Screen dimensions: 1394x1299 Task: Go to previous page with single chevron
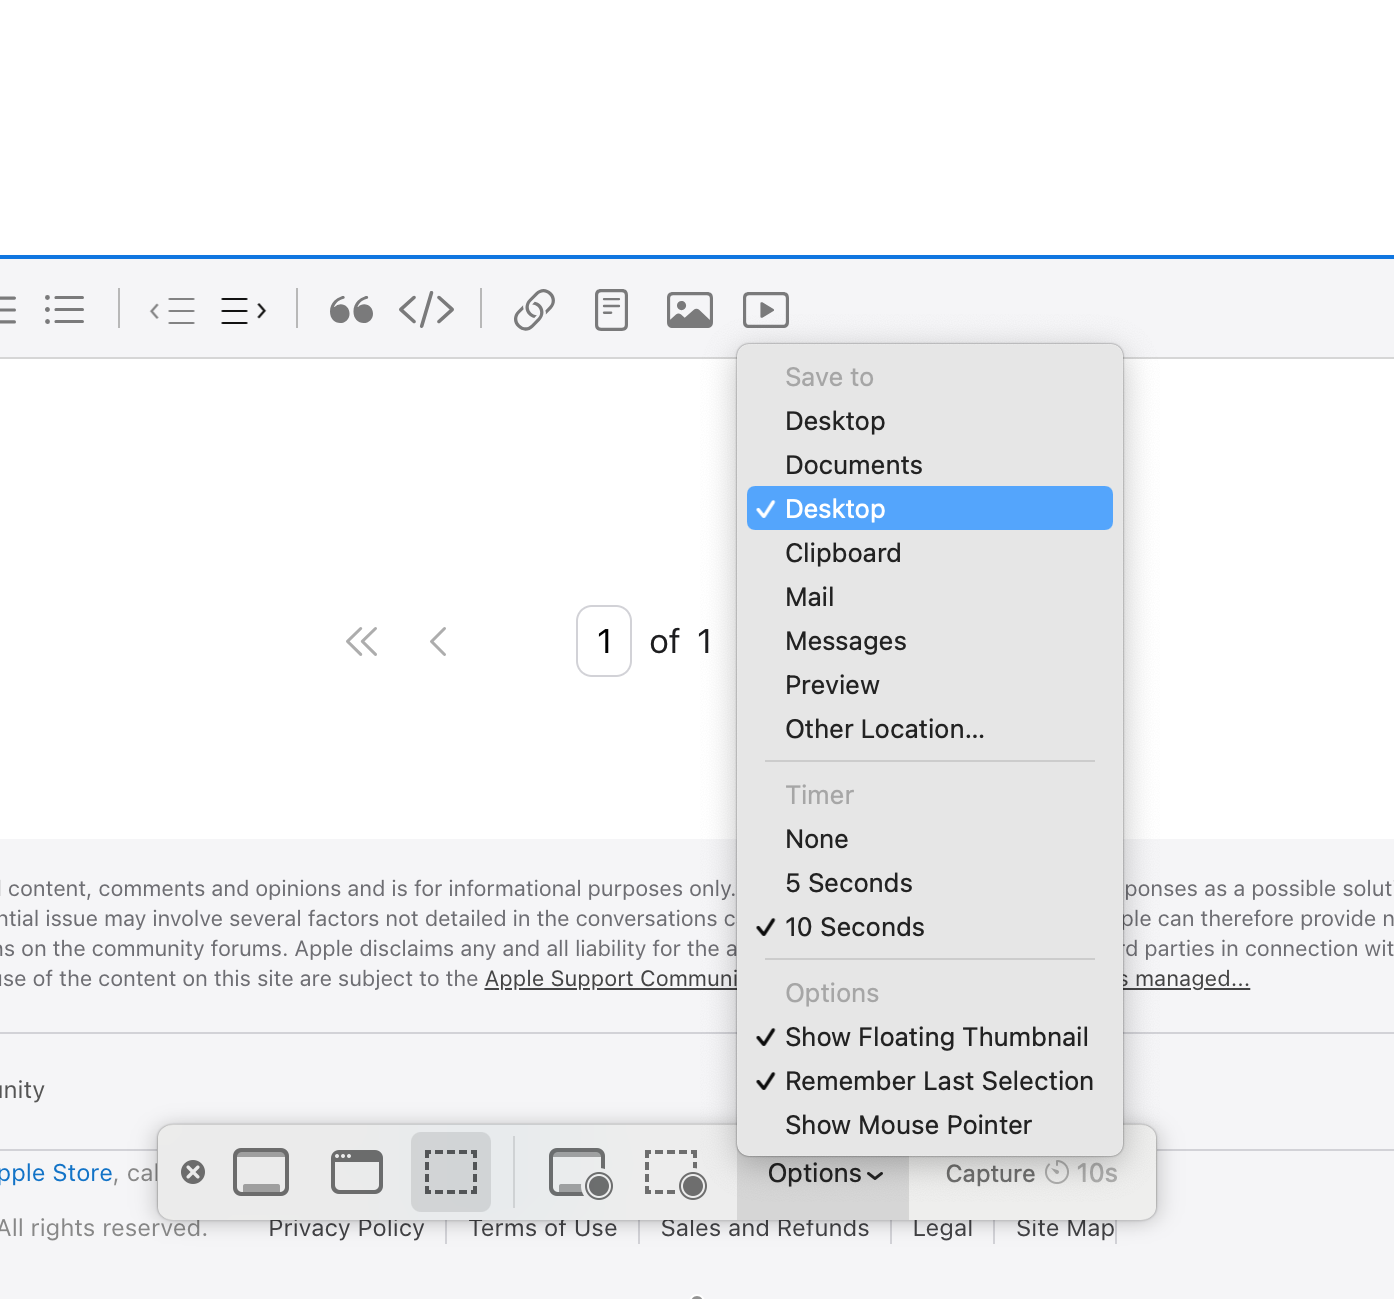click(x=438, y=641)
